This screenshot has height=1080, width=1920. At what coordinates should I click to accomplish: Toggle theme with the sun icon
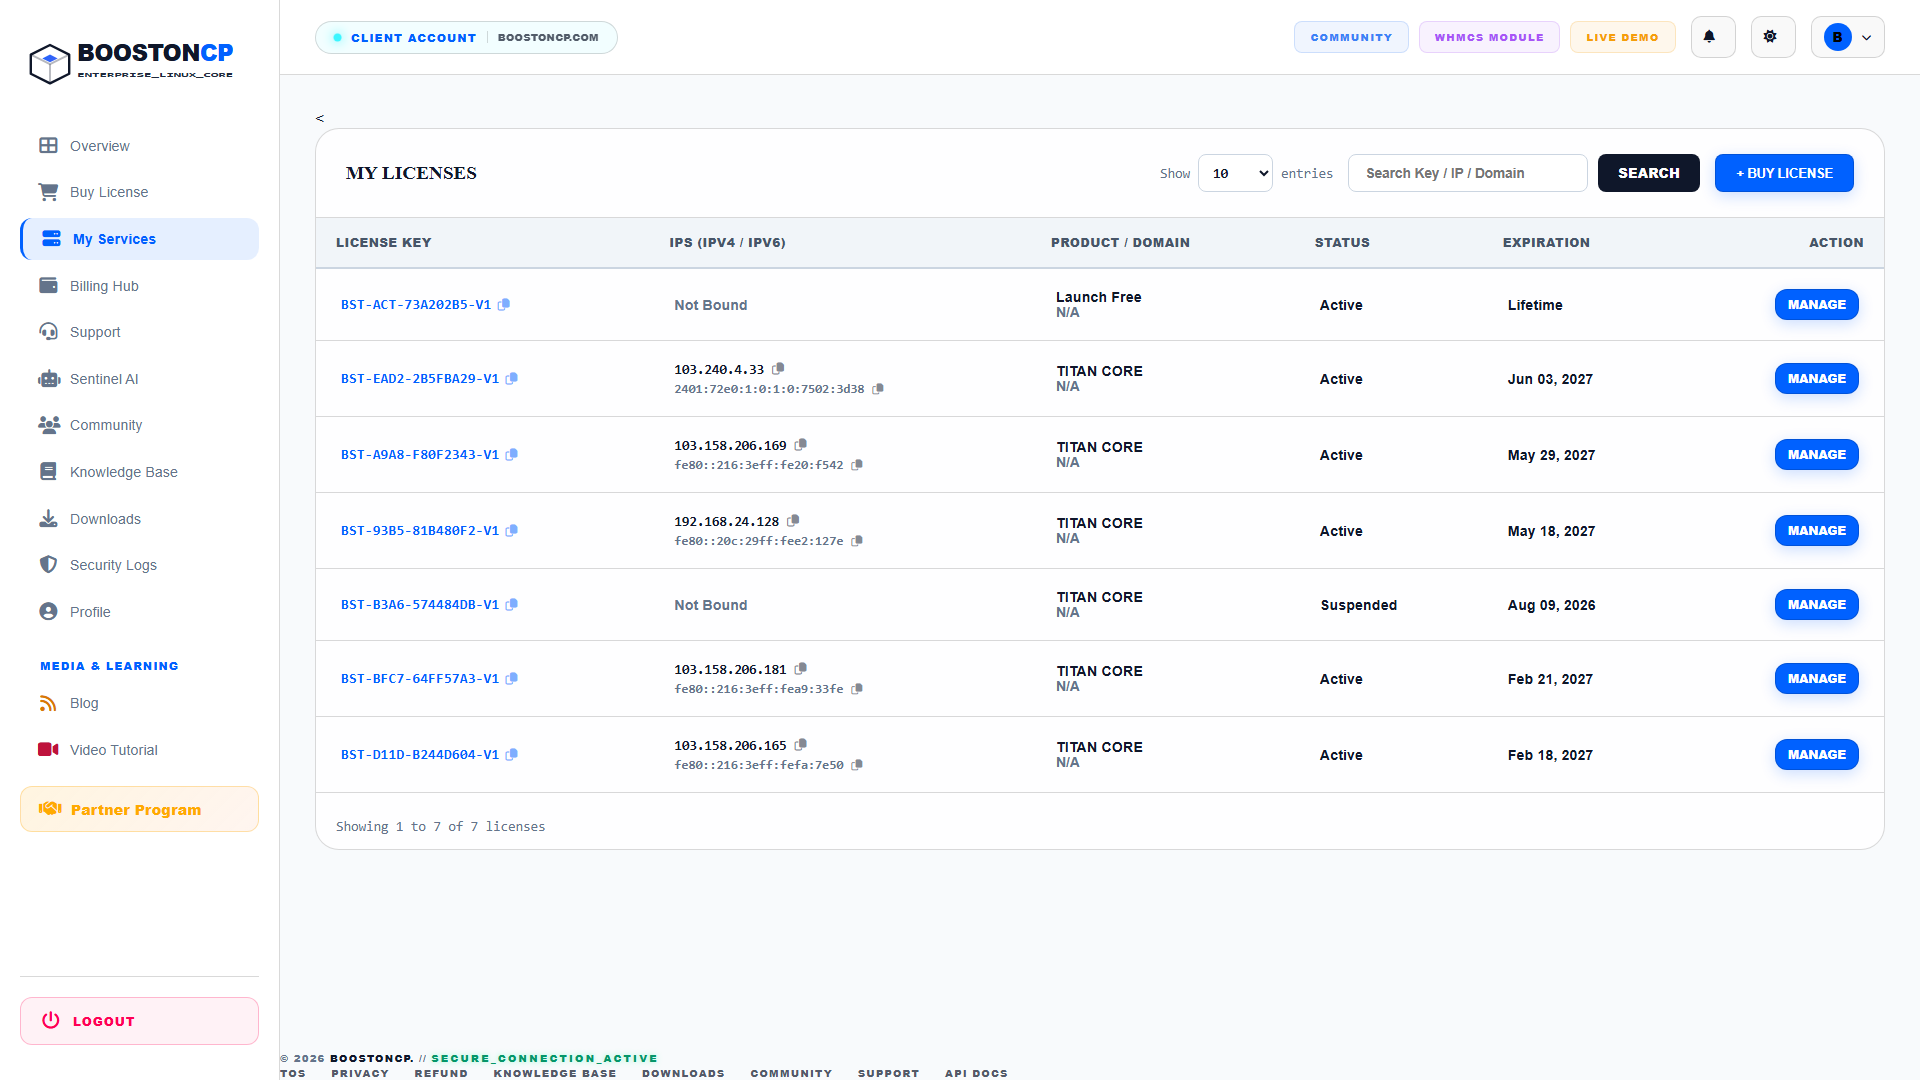click(x=1772, y=37)
